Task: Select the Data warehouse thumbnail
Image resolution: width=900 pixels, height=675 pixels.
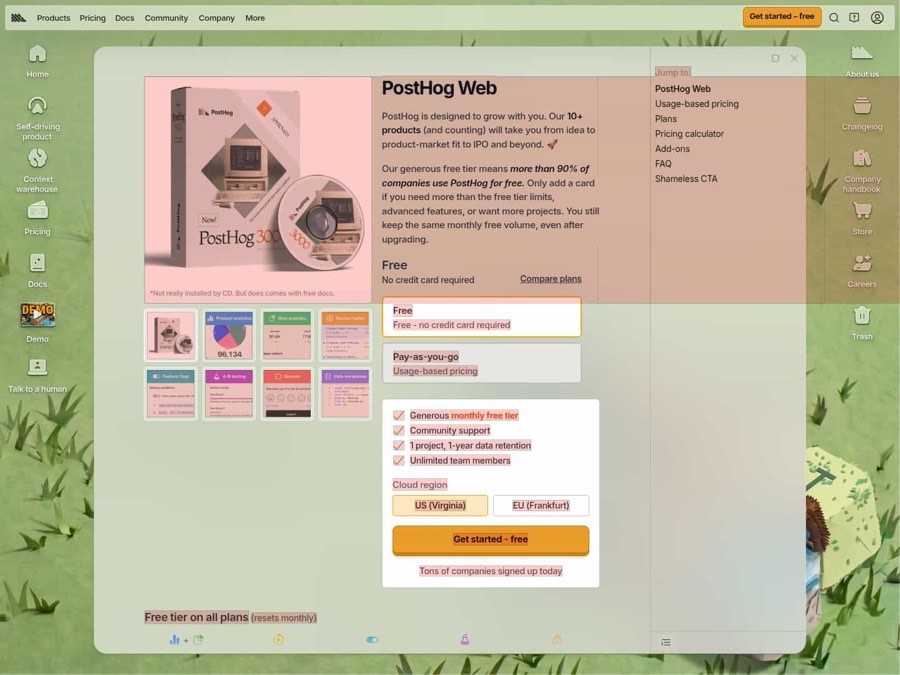Action: coord(345,394)
